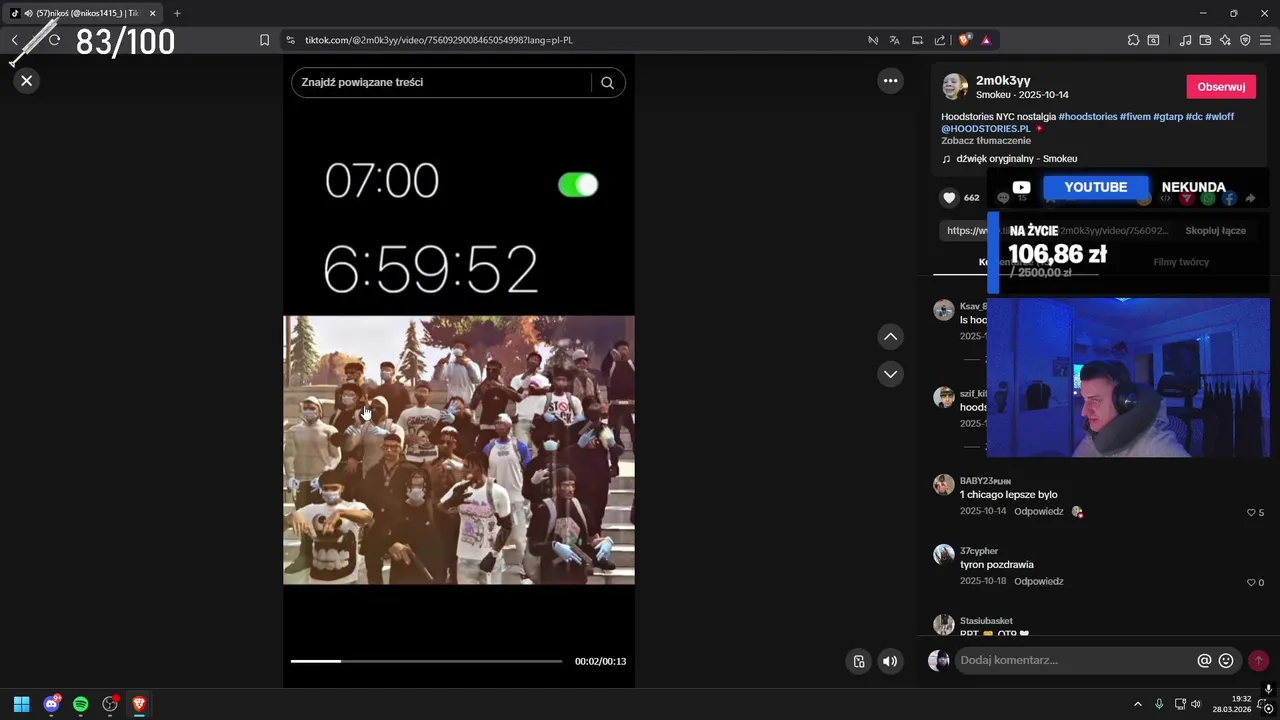This screenshot has width=1280, height=720.
Task: Open the dźwięk oryginalny - Smokeu sound
Action: (1017, 159)
